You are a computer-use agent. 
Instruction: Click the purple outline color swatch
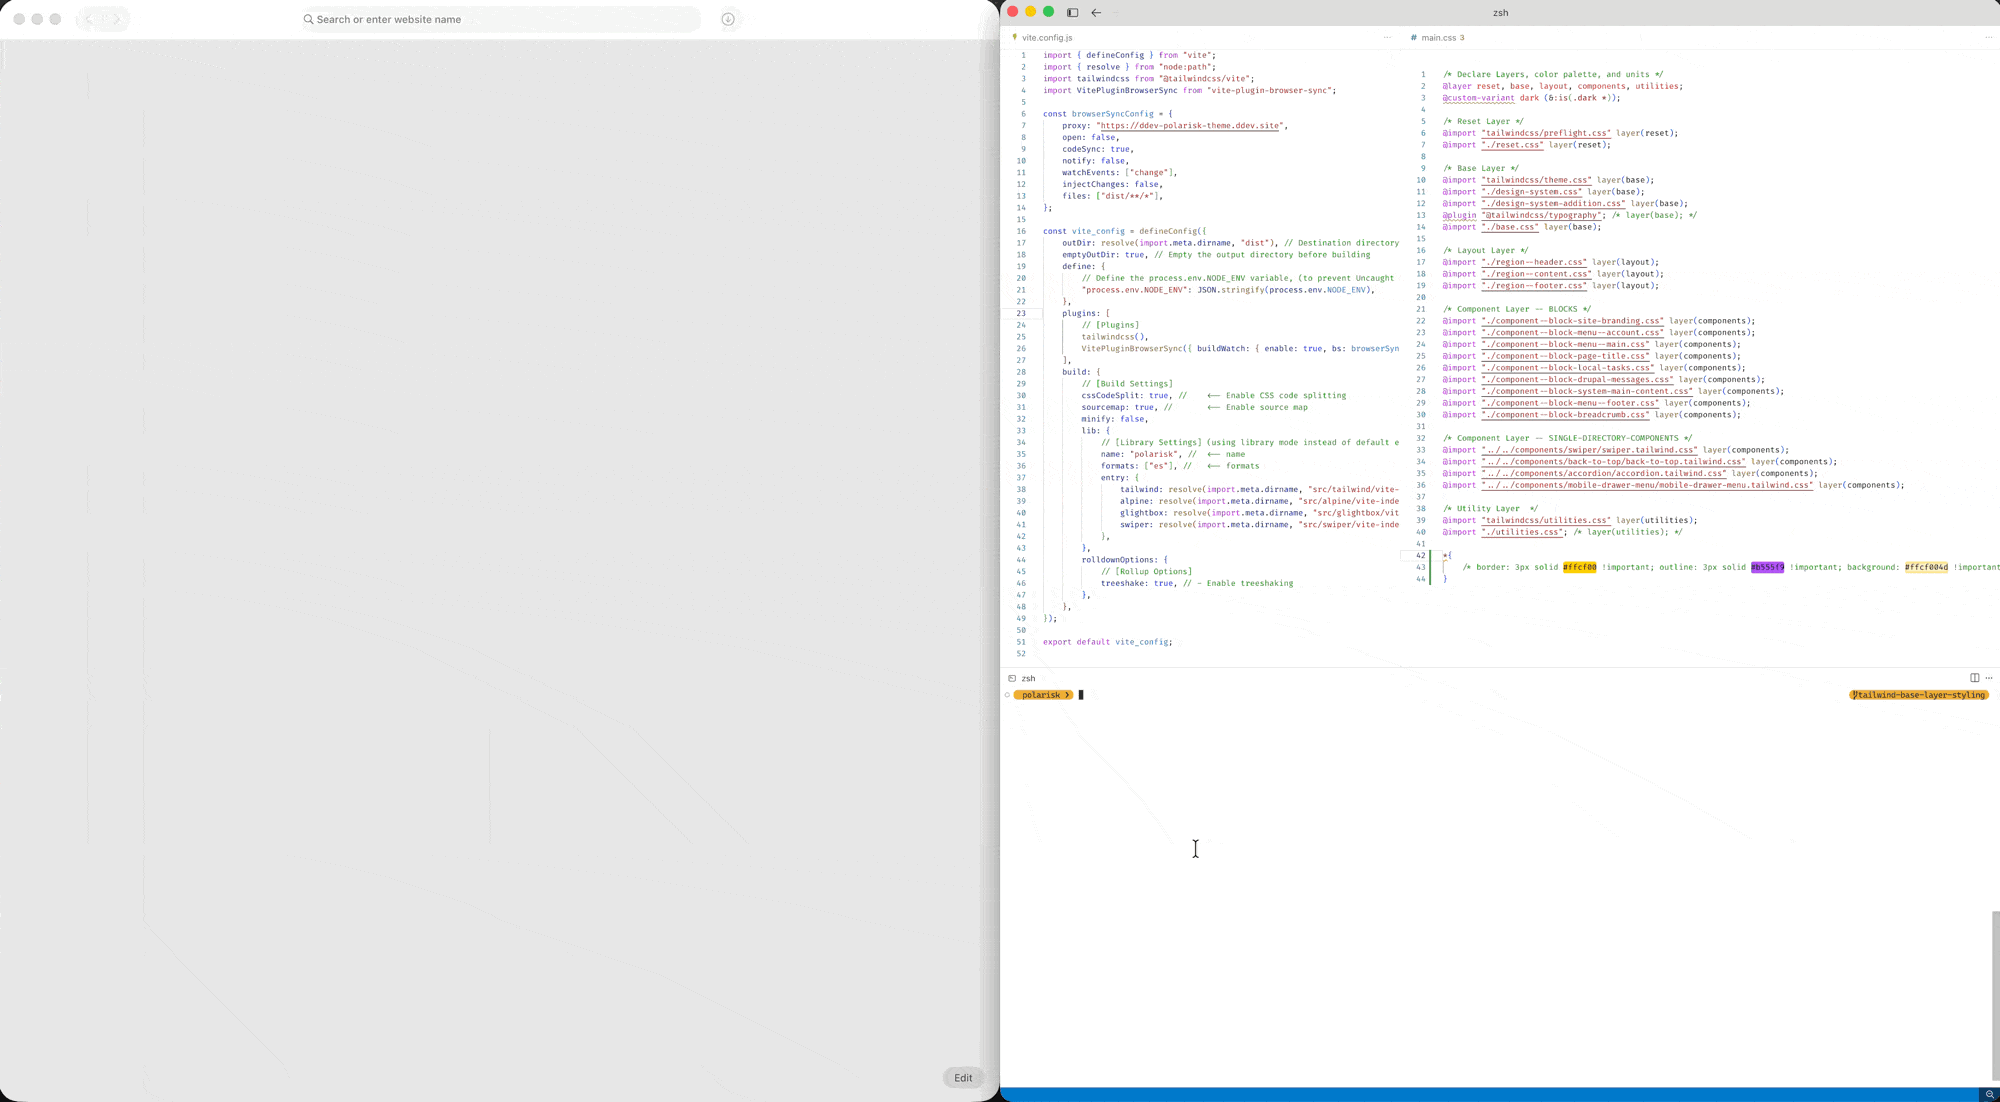click(1767, 568)
